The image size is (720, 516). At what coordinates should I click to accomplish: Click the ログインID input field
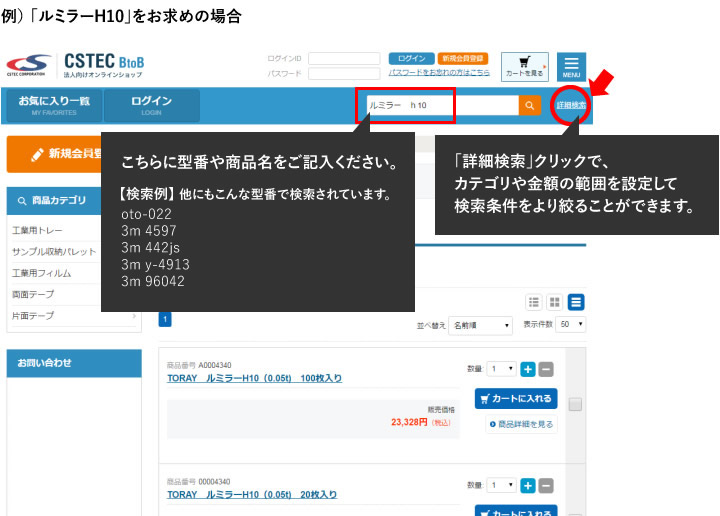(x=344, y=59)
